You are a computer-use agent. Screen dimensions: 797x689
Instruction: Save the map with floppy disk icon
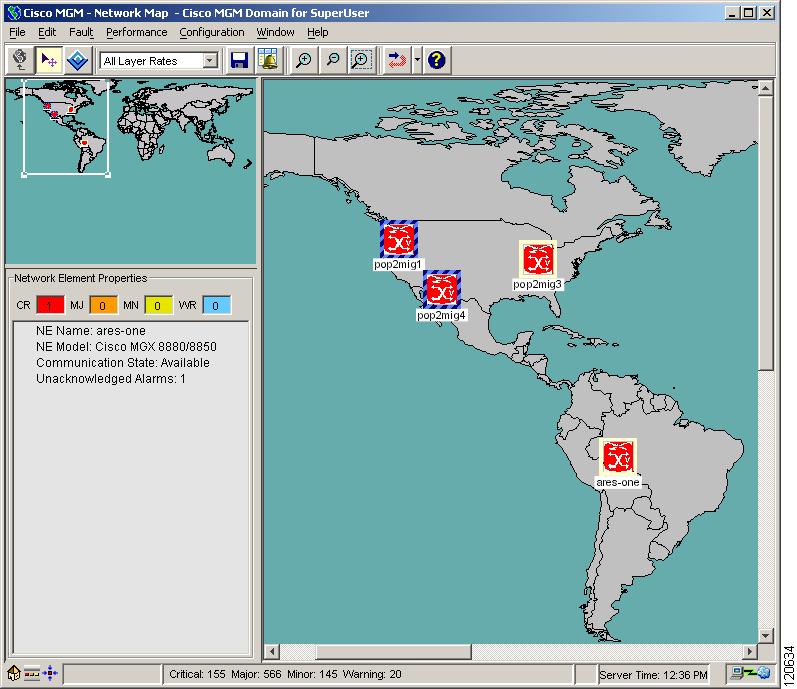[239, 60]
